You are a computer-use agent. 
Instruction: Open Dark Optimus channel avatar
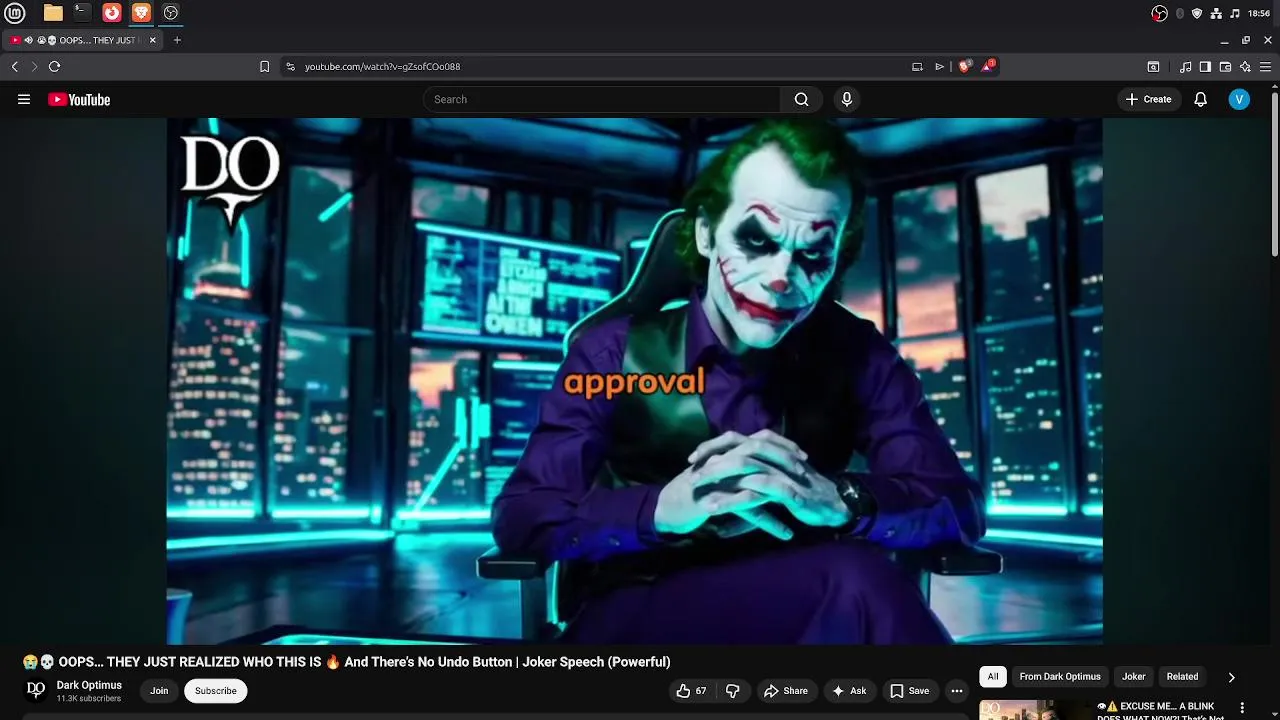(x=36, y=690)
